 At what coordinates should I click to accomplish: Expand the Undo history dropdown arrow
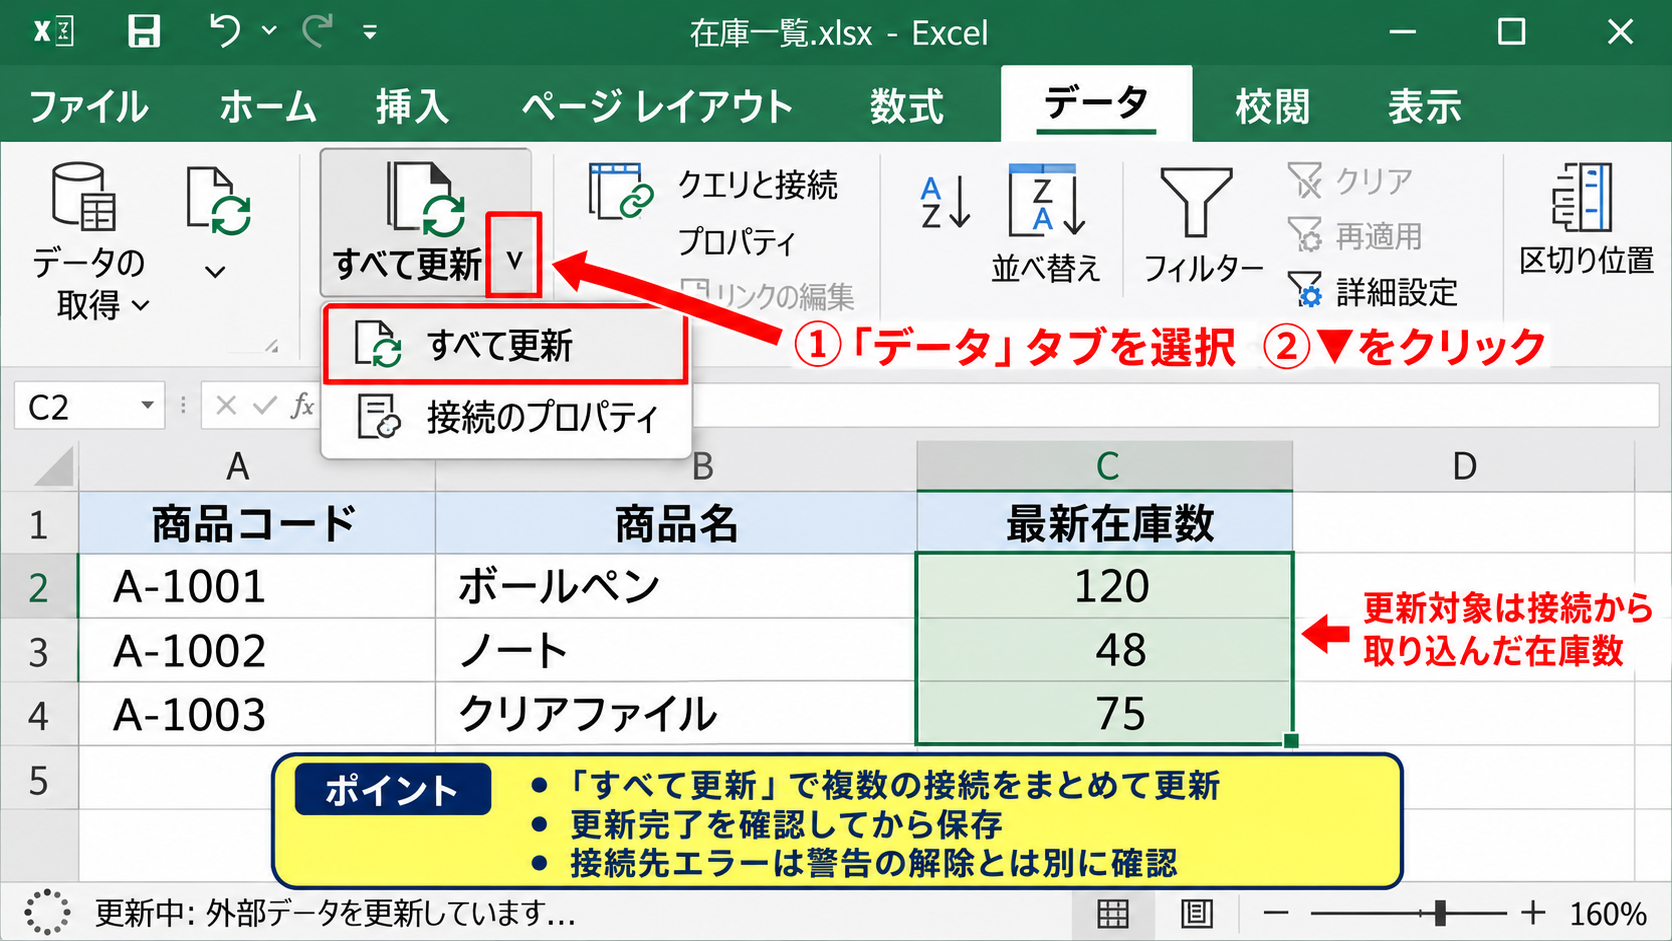coord(269,31)
